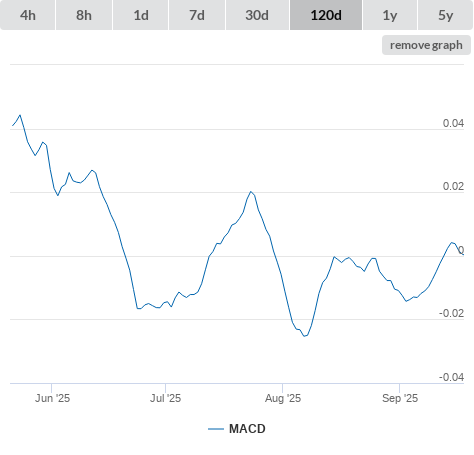The image size is (474, 455).
Task: Show the 5y time range
Action: coord(445,15)
